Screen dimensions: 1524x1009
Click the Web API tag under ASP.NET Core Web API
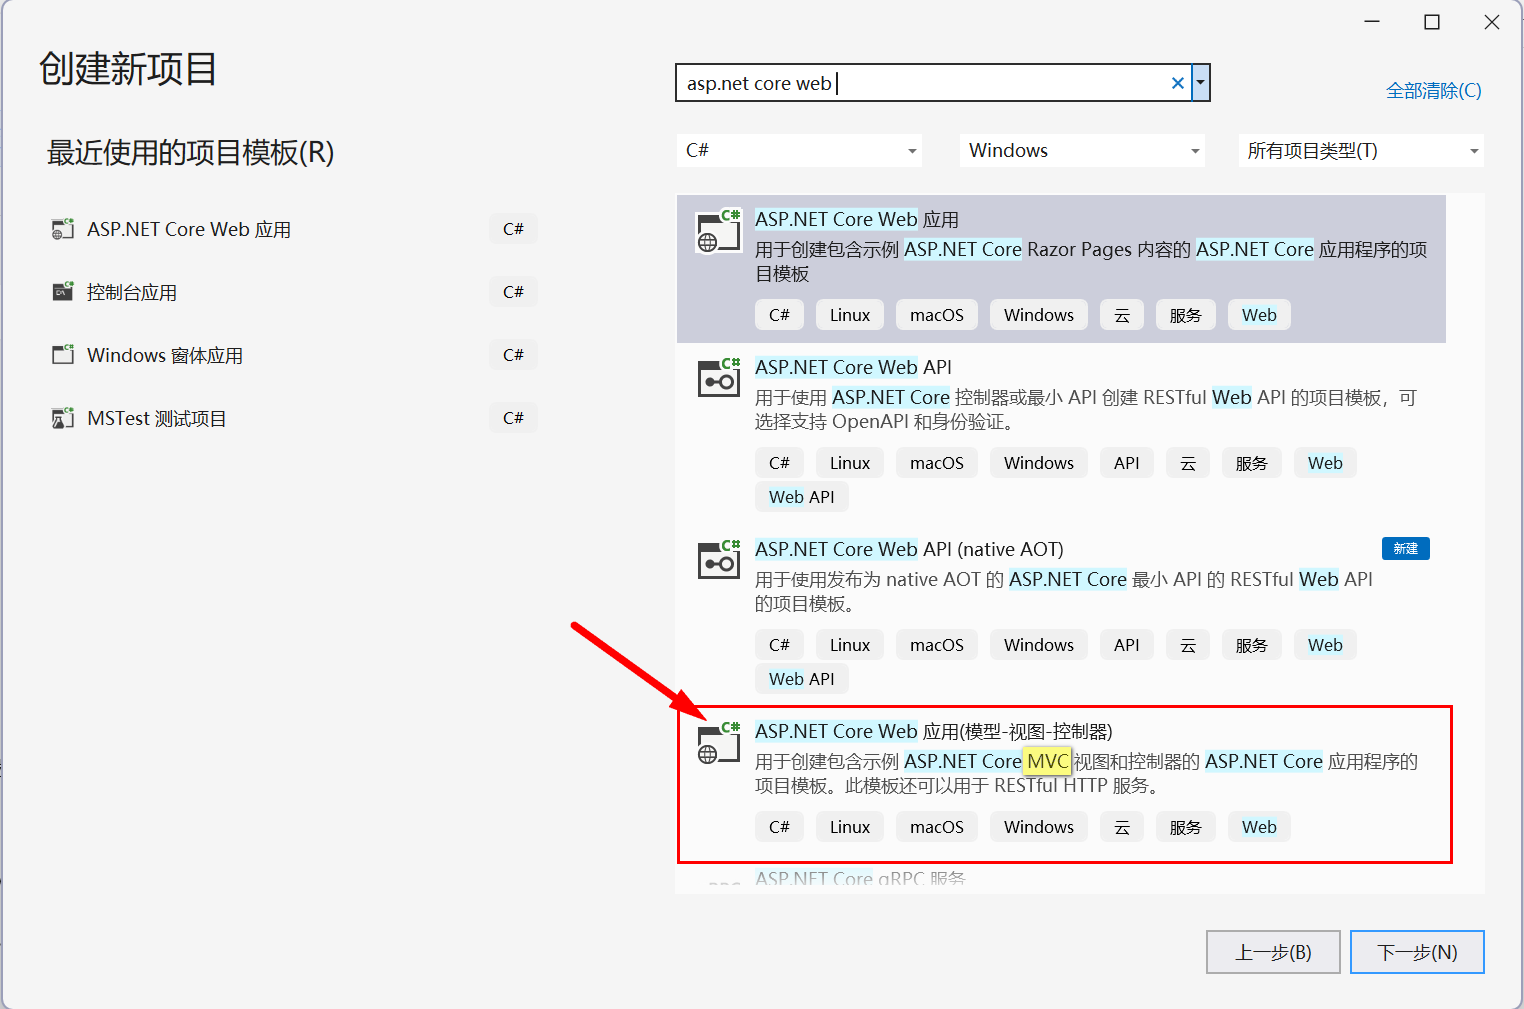coord(801,497)
